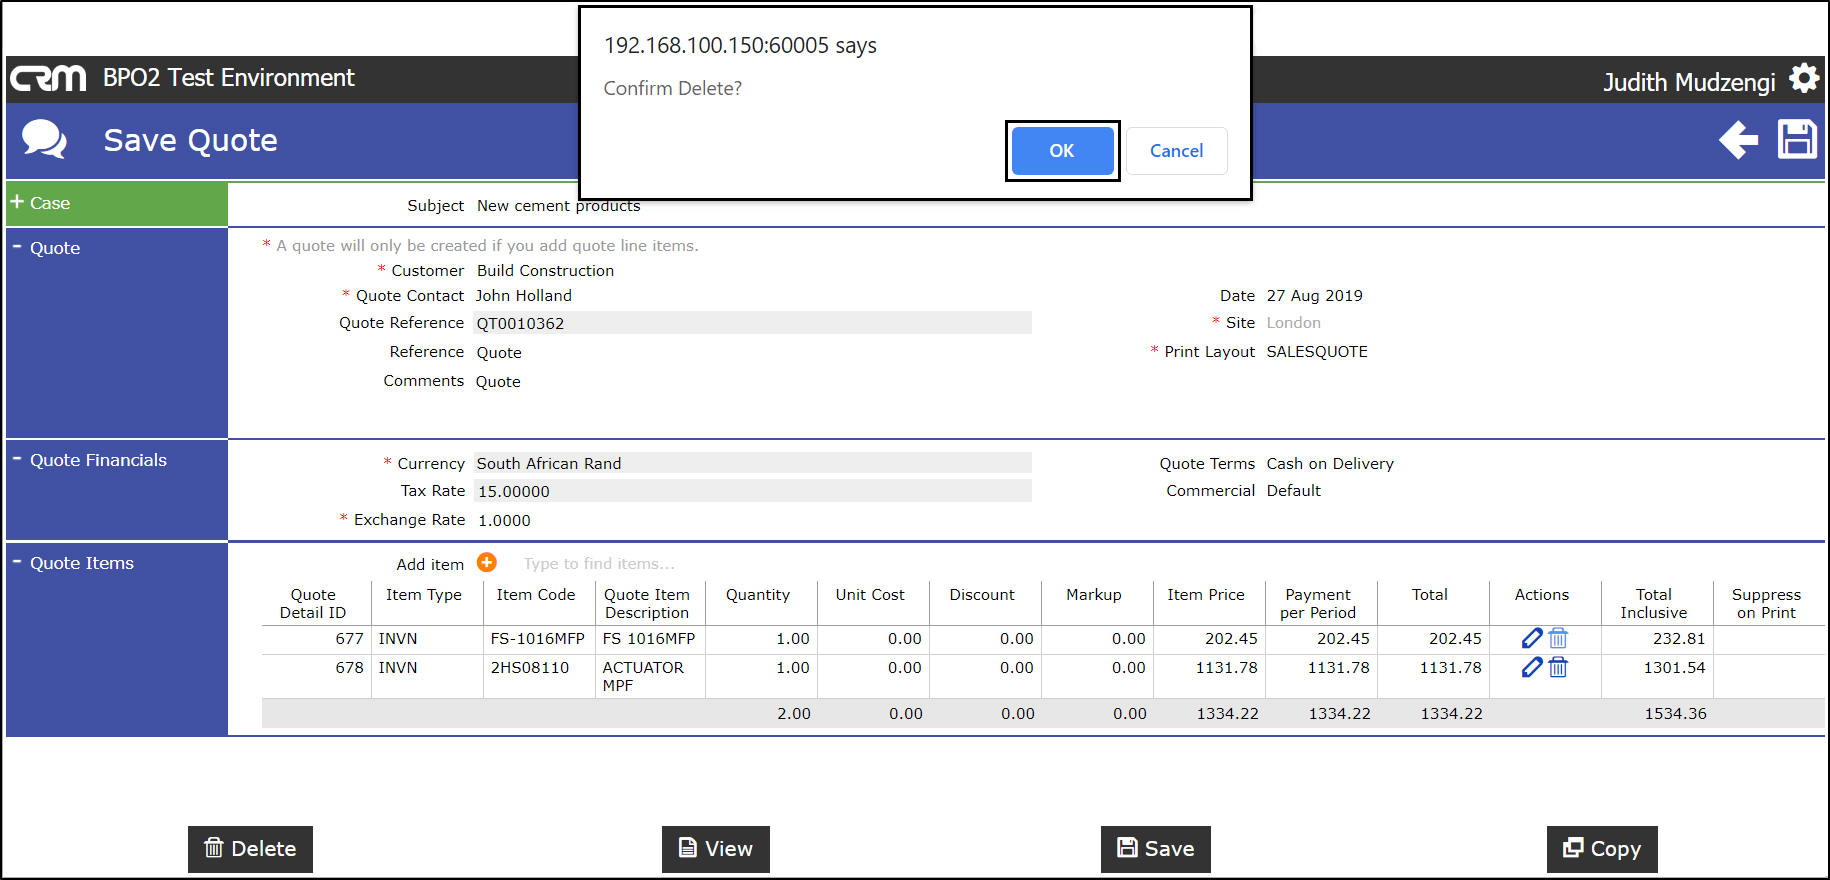Screen dimensions: 1830x880
Task: Delete quote item 677 using trash icon
Action: pos(1558,638)
